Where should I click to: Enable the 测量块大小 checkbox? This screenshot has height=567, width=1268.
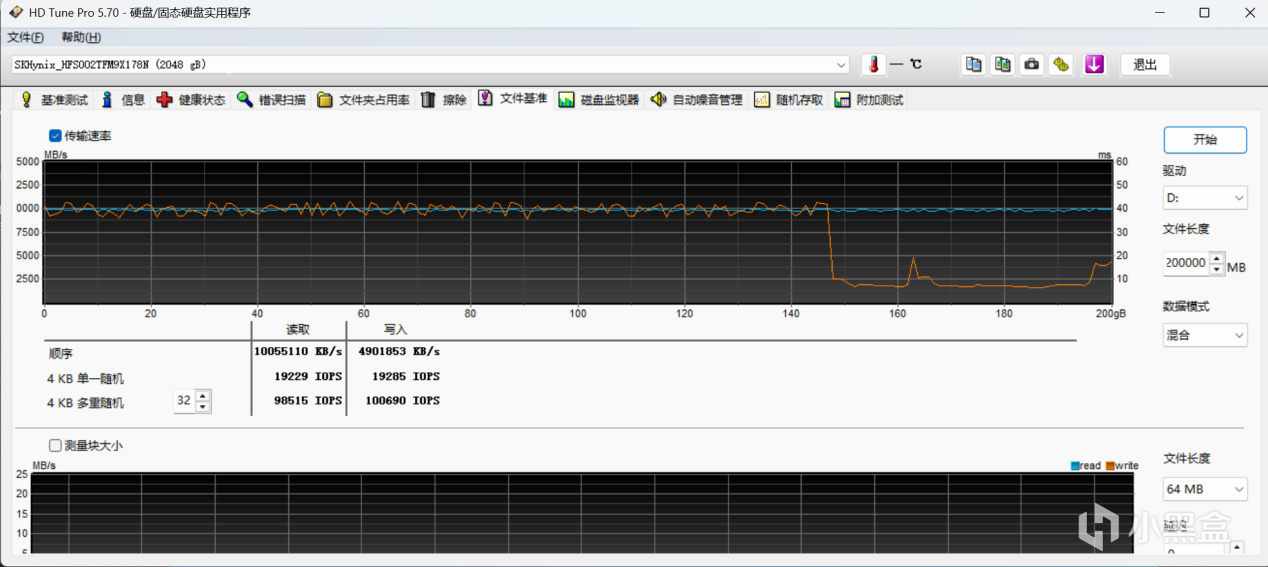click(x=55, y=445)
